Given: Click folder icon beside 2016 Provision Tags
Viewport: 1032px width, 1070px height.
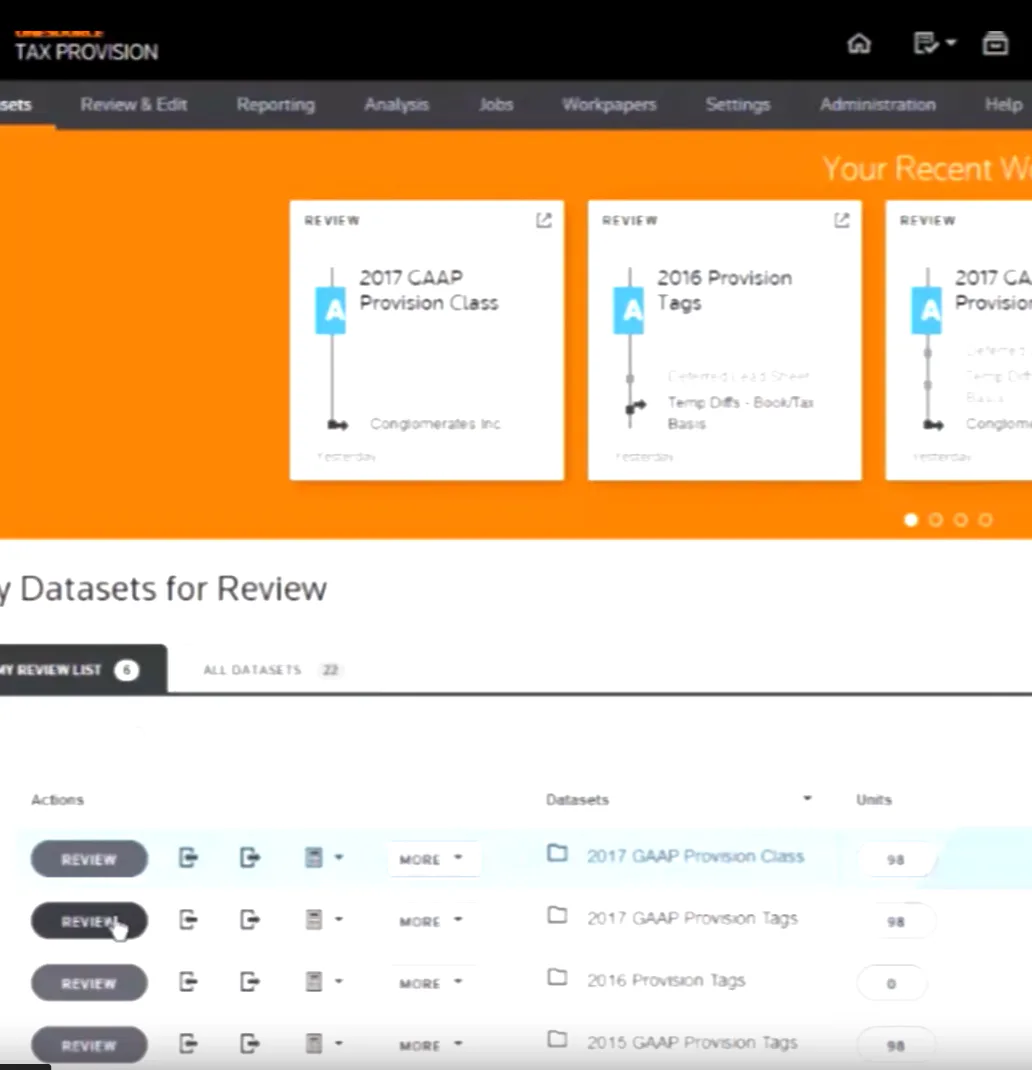Looking at the screenshot, I should click(x=558, y=977).
